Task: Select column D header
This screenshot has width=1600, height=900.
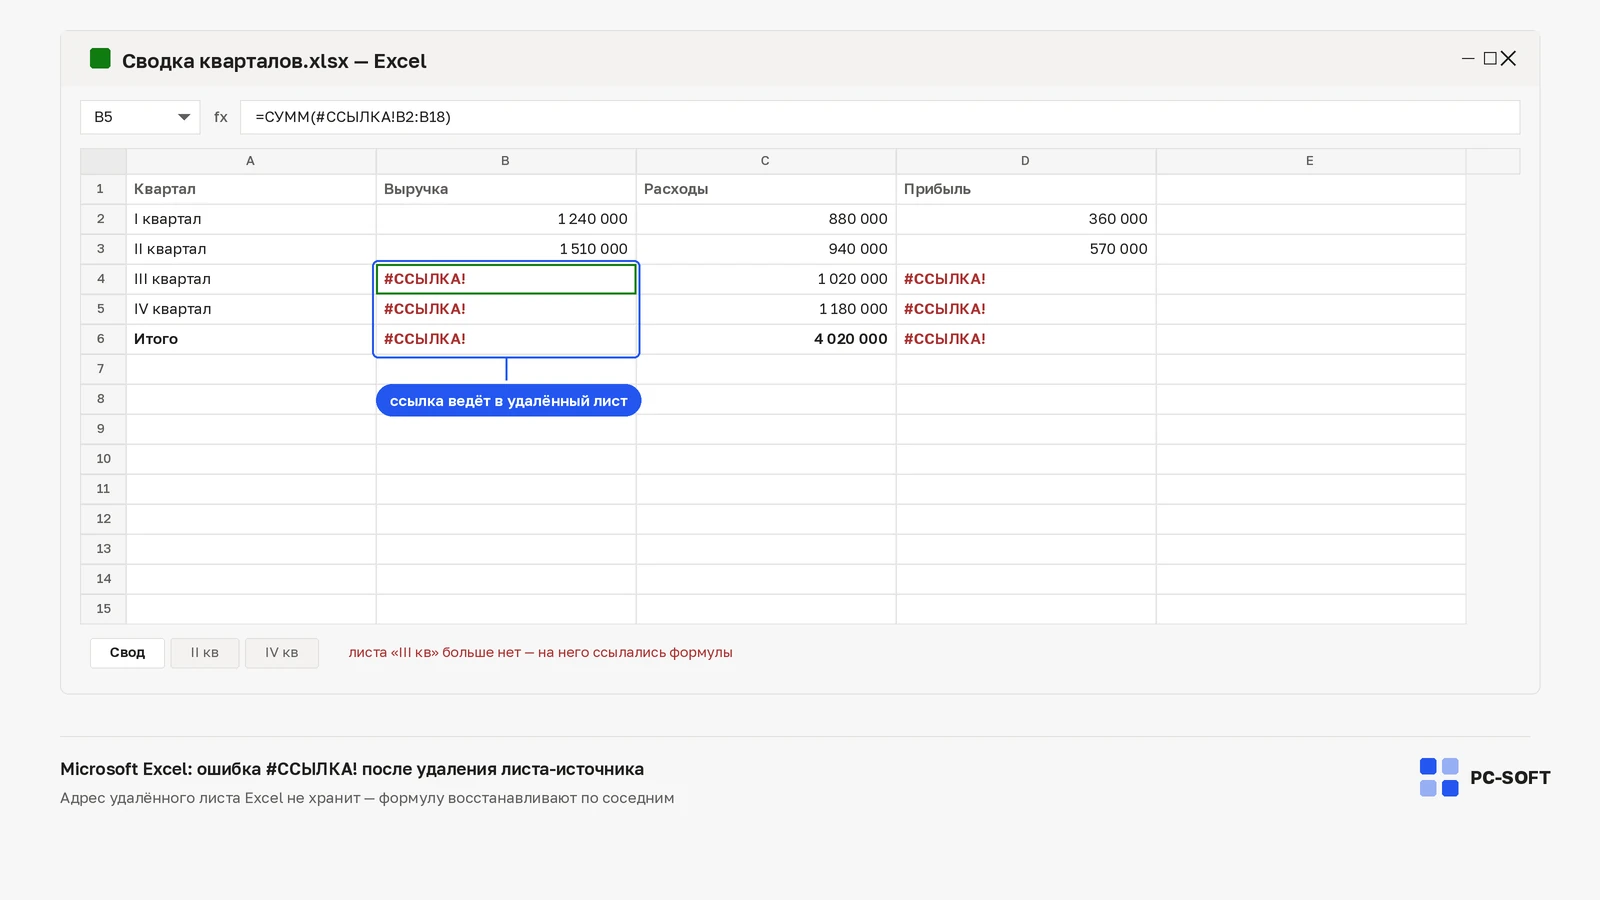Action: tap(1026, 161)
